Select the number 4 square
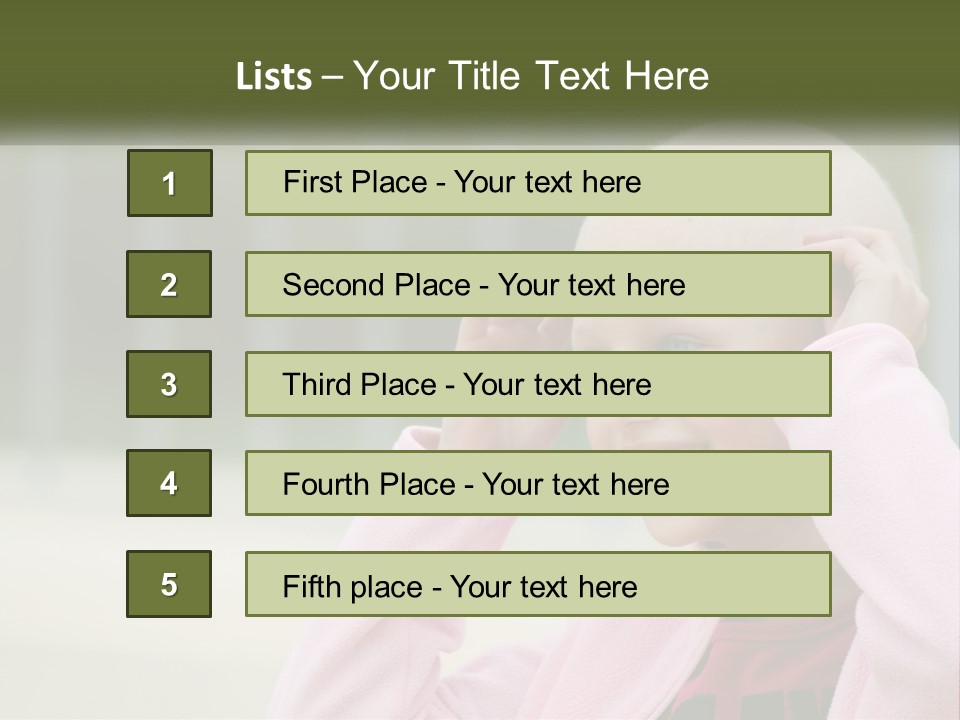960x720 pixels. tap(169, 483)
